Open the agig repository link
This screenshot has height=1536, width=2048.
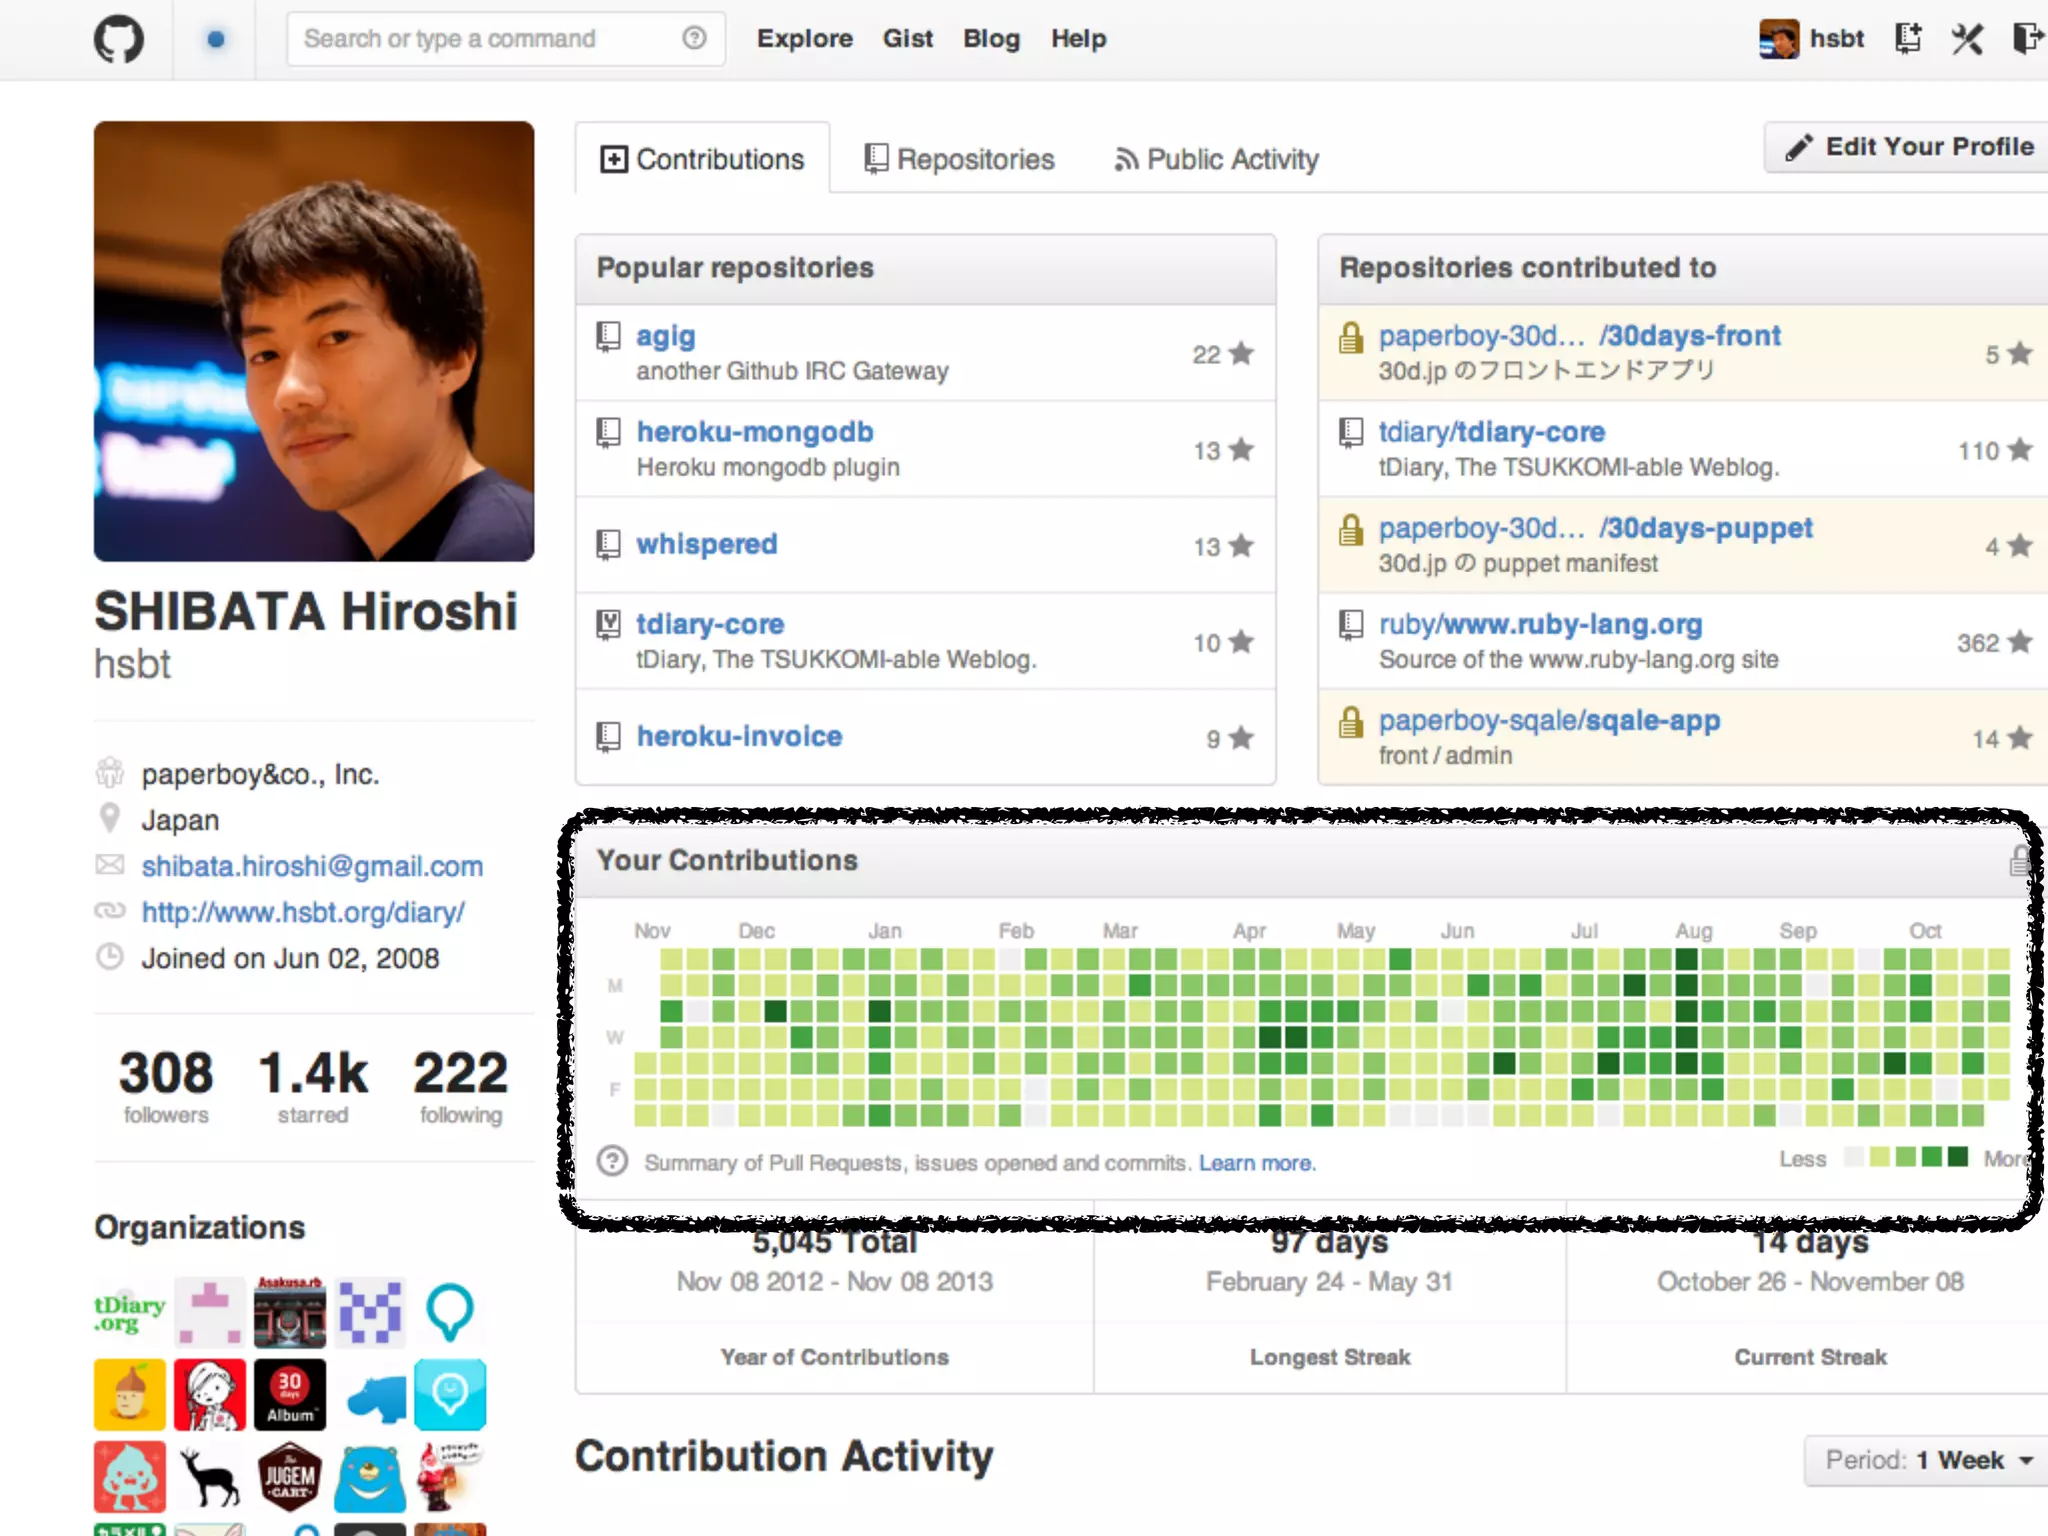[665, 336]
